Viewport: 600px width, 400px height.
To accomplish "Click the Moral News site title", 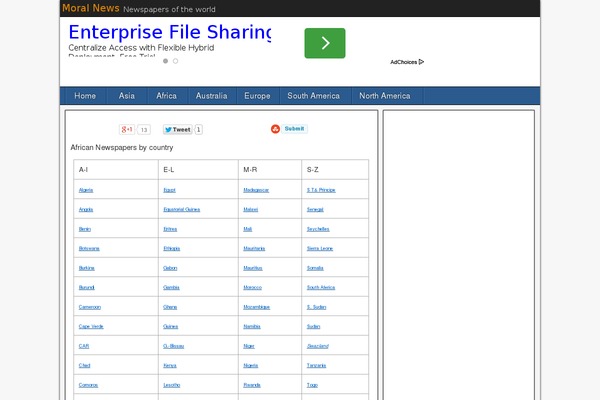I will click(x=91, y=8).
